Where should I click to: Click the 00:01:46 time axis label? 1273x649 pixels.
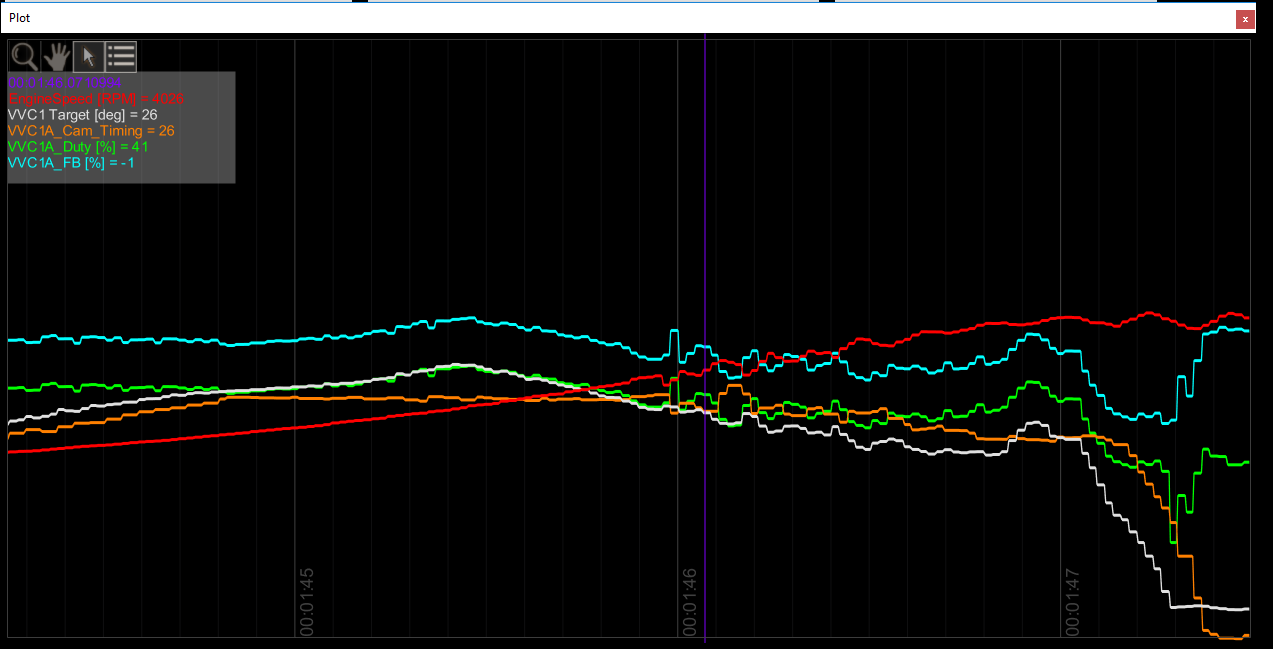click(x=690, y=601)
